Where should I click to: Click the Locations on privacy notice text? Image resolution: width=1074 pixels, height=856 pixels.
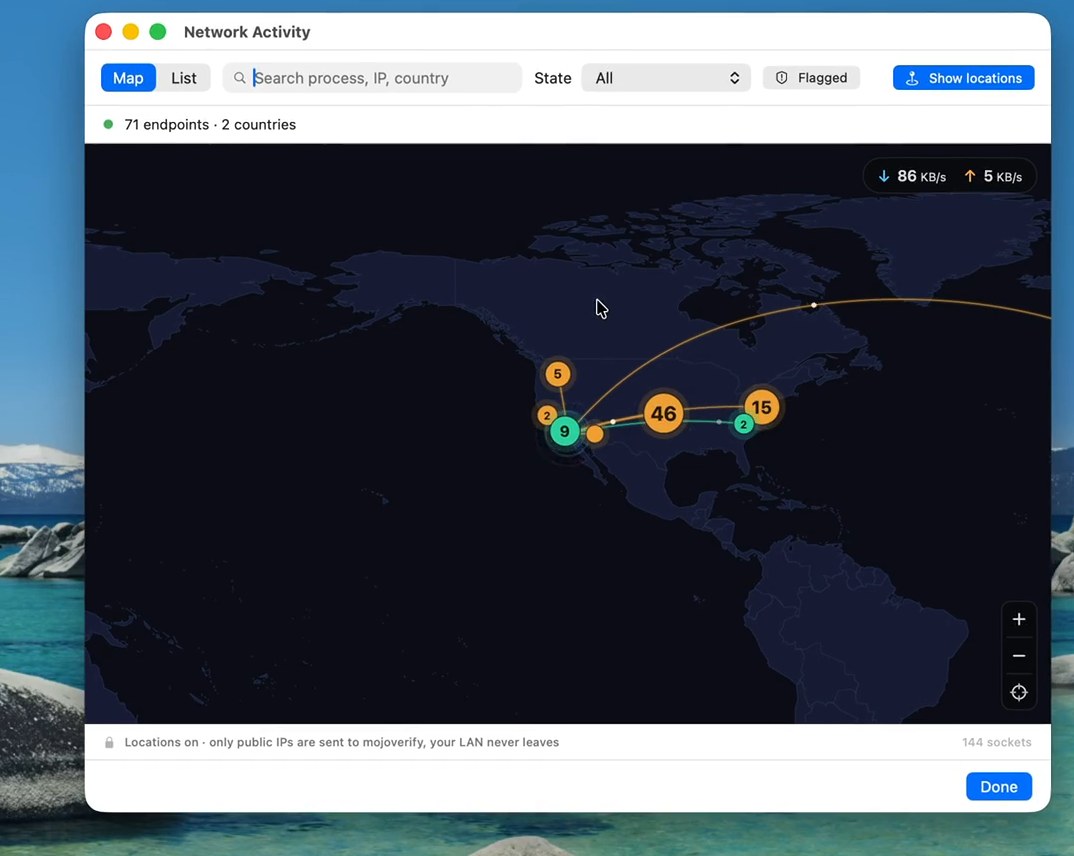[x=342, y=742]
